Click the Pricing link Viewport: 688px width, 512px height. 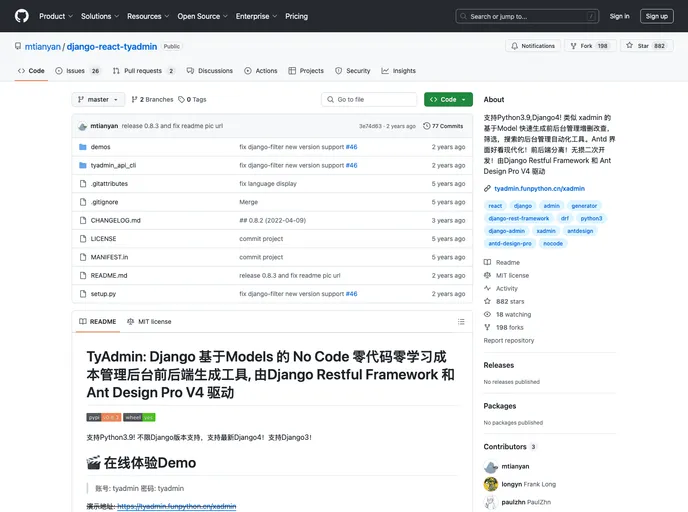(297, 16)
